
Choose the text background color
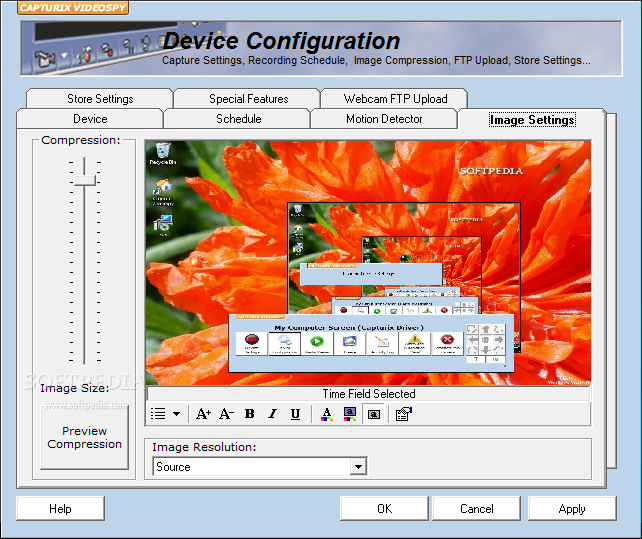tap(350, 414)
